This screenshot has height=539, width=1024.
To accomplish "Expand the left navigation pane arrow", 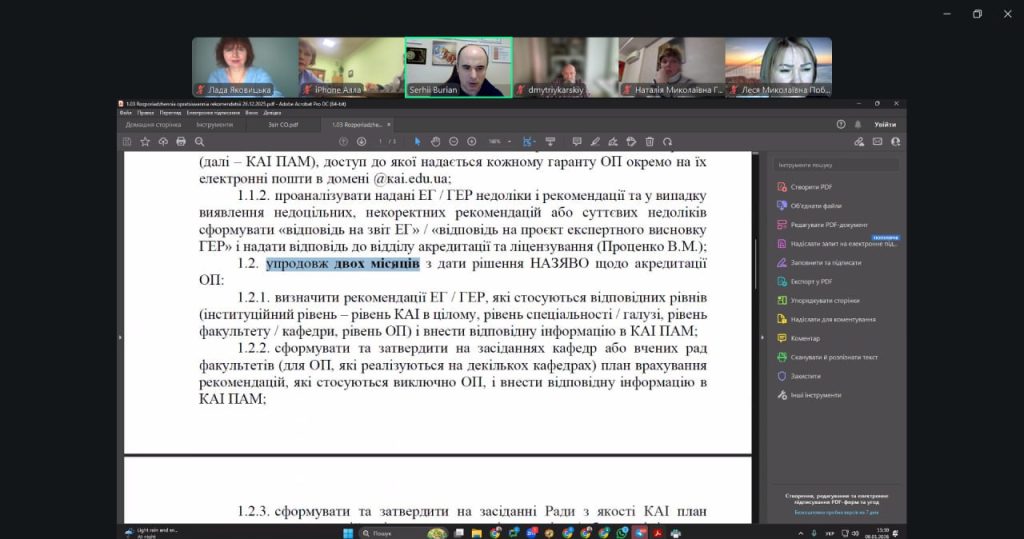I will (x=119, y=337).
